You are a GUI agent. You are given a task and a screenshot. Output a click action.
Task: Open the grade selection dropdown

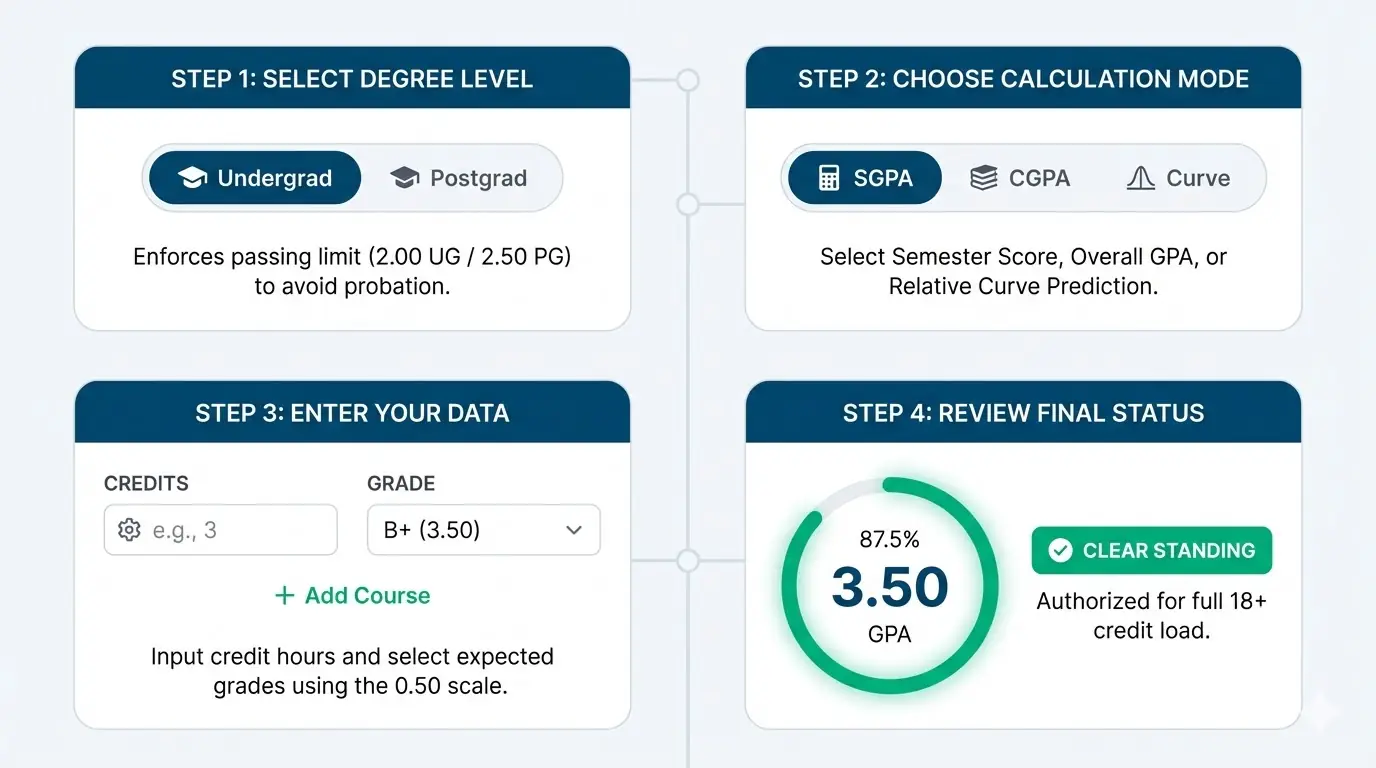[483, 530]
